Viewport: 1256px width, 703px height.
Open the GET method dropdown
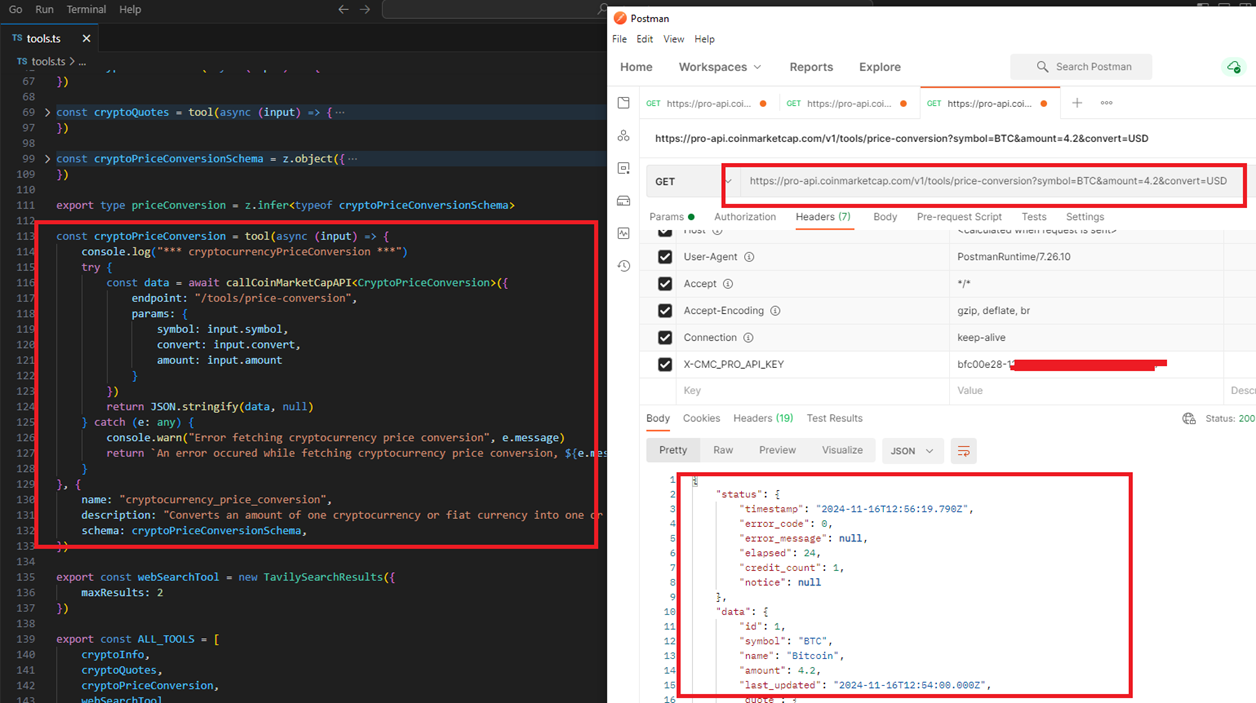pyautogui.click(x=692, y=181)
